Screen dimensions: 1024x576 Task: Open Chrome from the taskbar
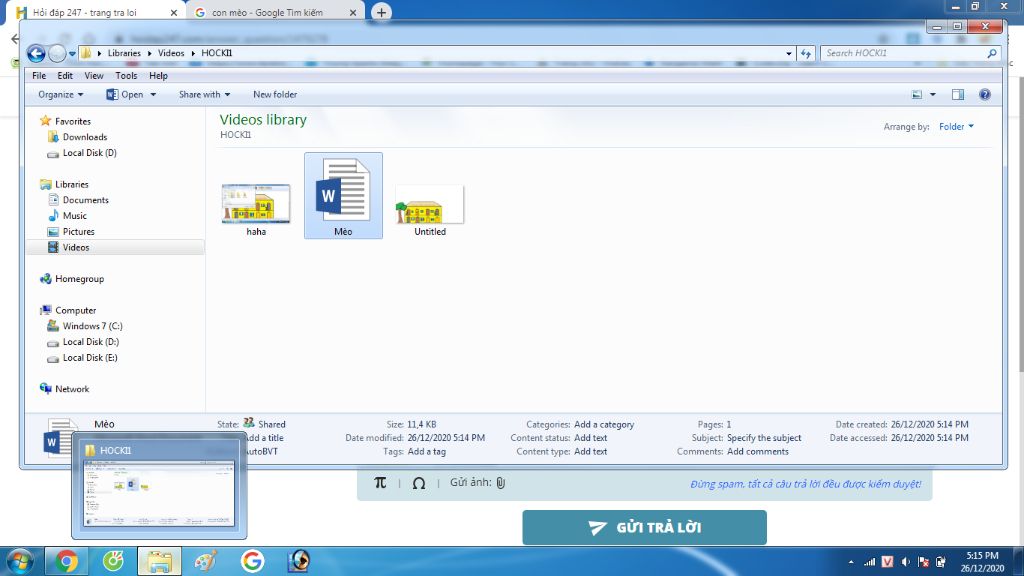coord(66,561)
